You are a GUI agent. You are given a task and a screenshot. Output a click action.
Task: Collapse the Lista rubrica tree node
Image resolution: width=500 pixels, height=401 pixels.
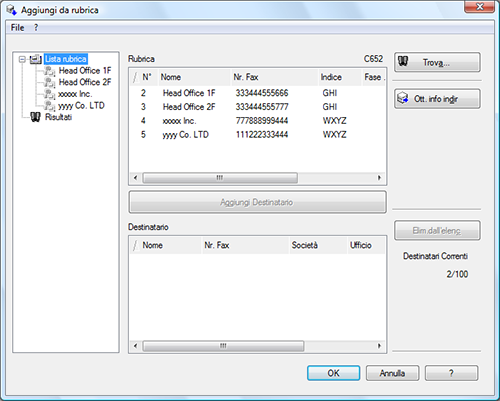point(22,59)
